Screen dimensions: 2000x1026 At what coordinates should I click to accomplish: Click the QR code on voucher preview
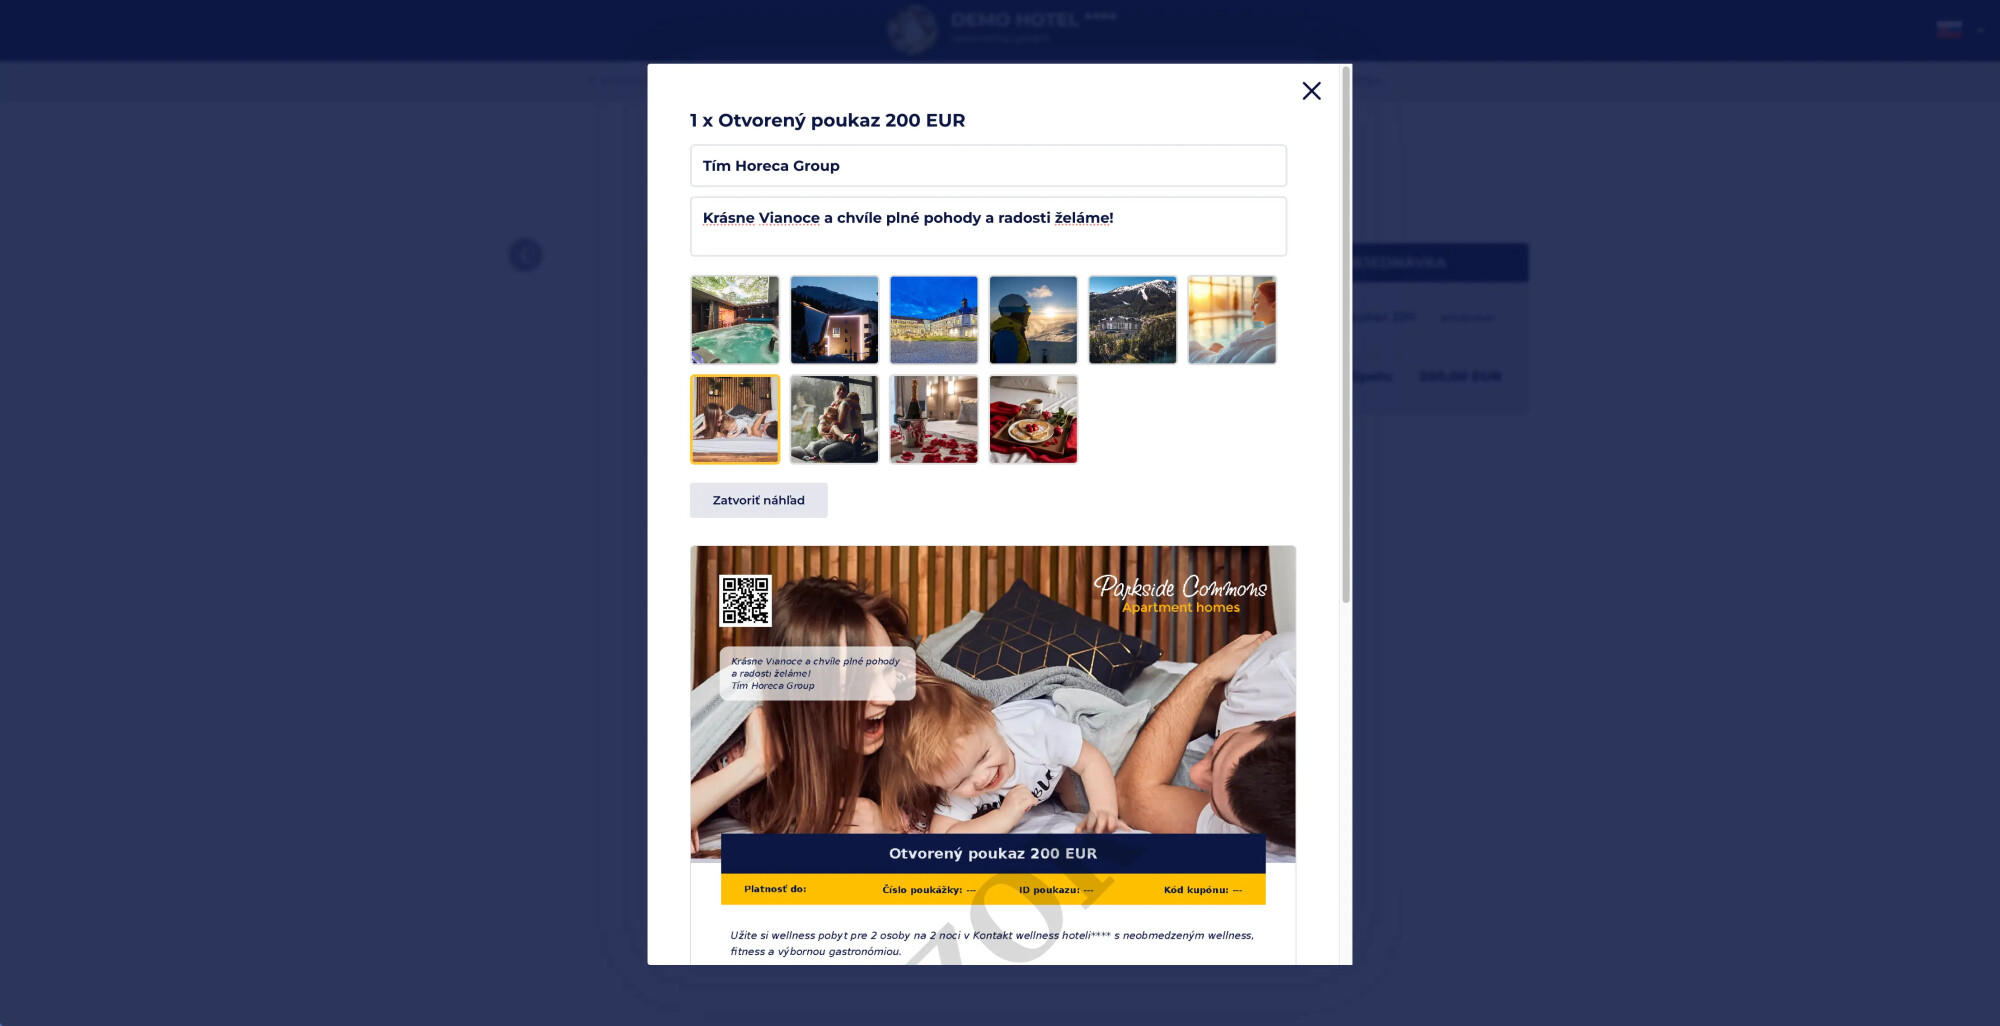click(x=745, y=600)
